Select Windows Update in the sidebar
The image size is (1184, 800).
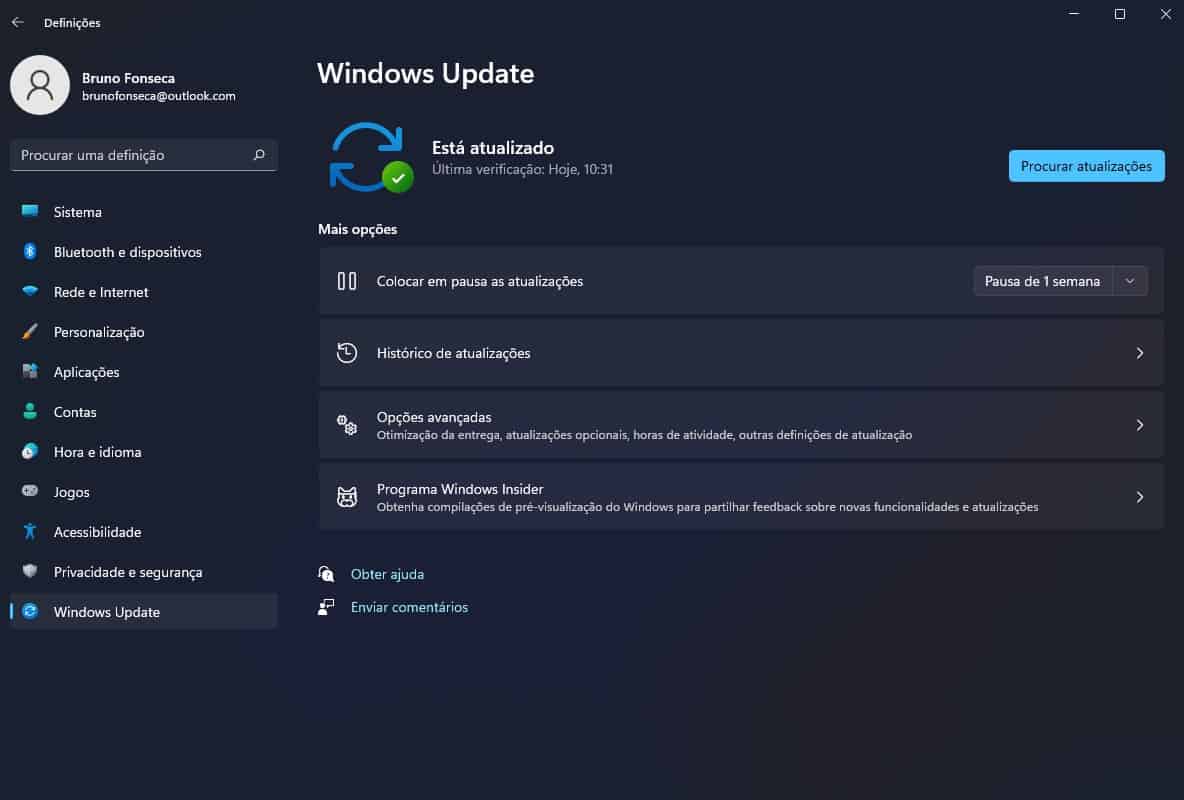click(x=143, y=612)
